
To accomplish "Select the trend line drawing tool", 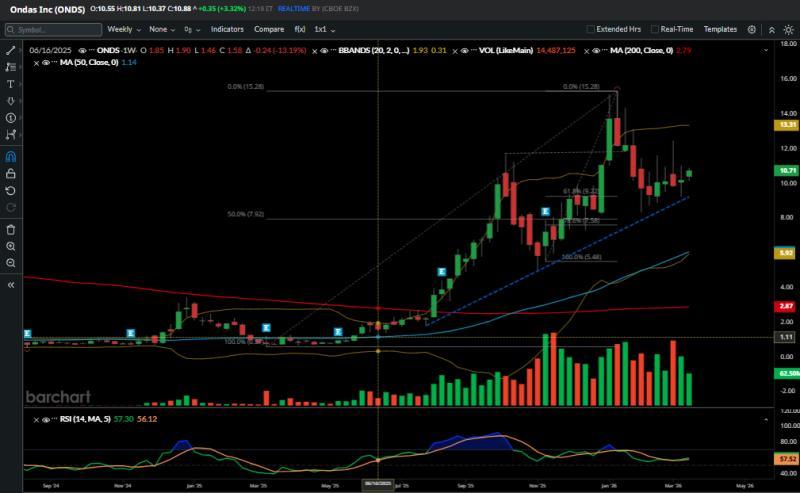I will pyautogui.click(x=11, y=49).
